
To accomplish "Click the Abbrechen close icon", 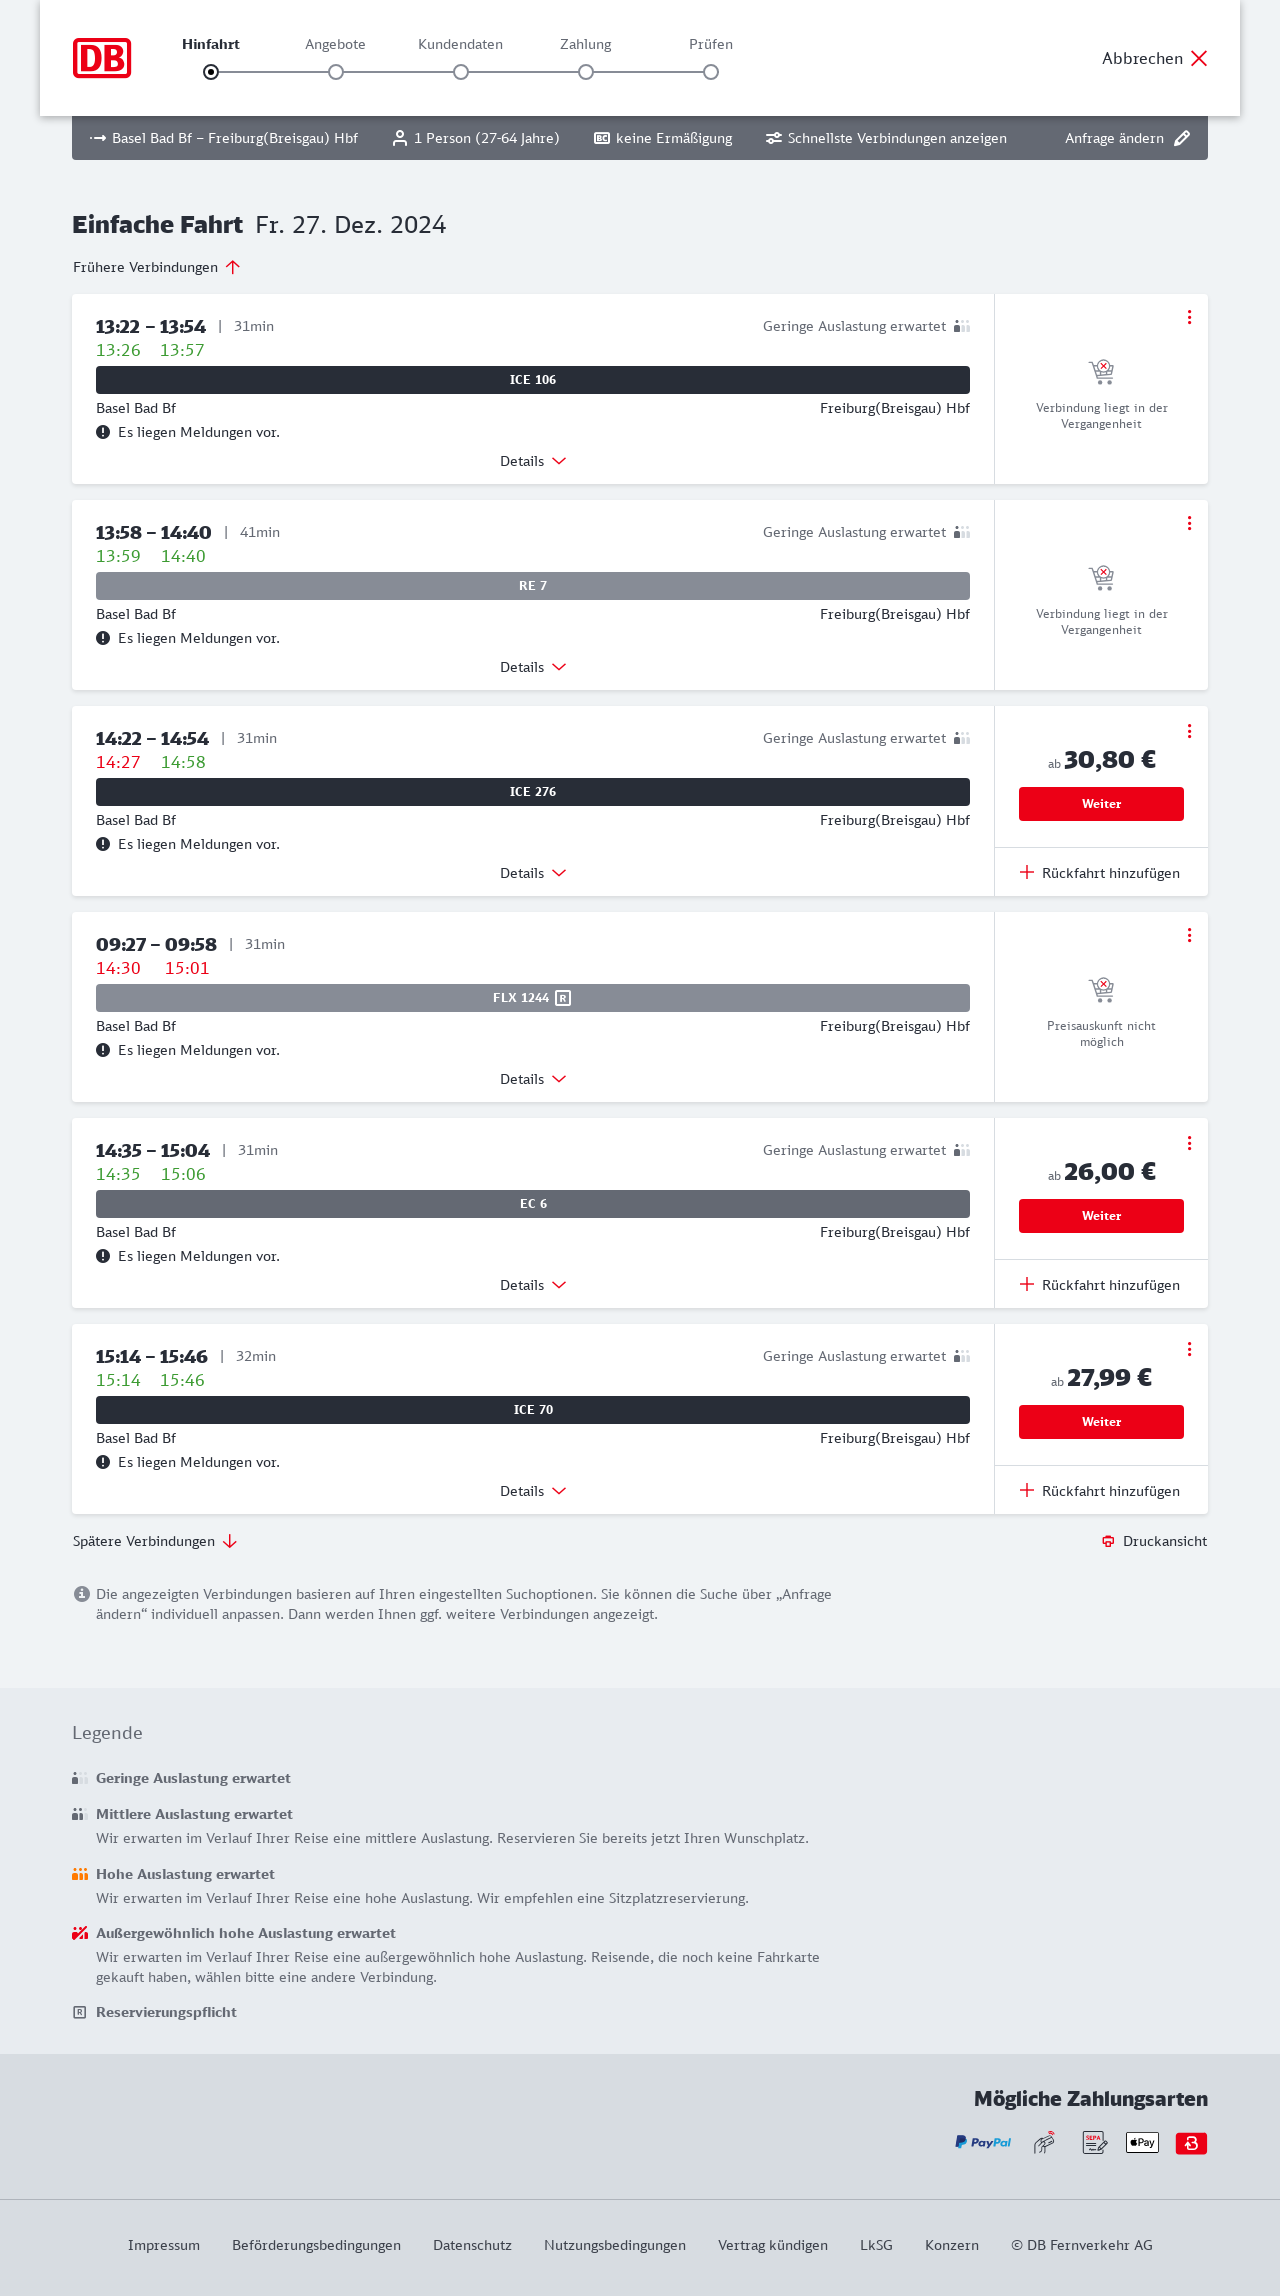I will tap(1199, 58).
